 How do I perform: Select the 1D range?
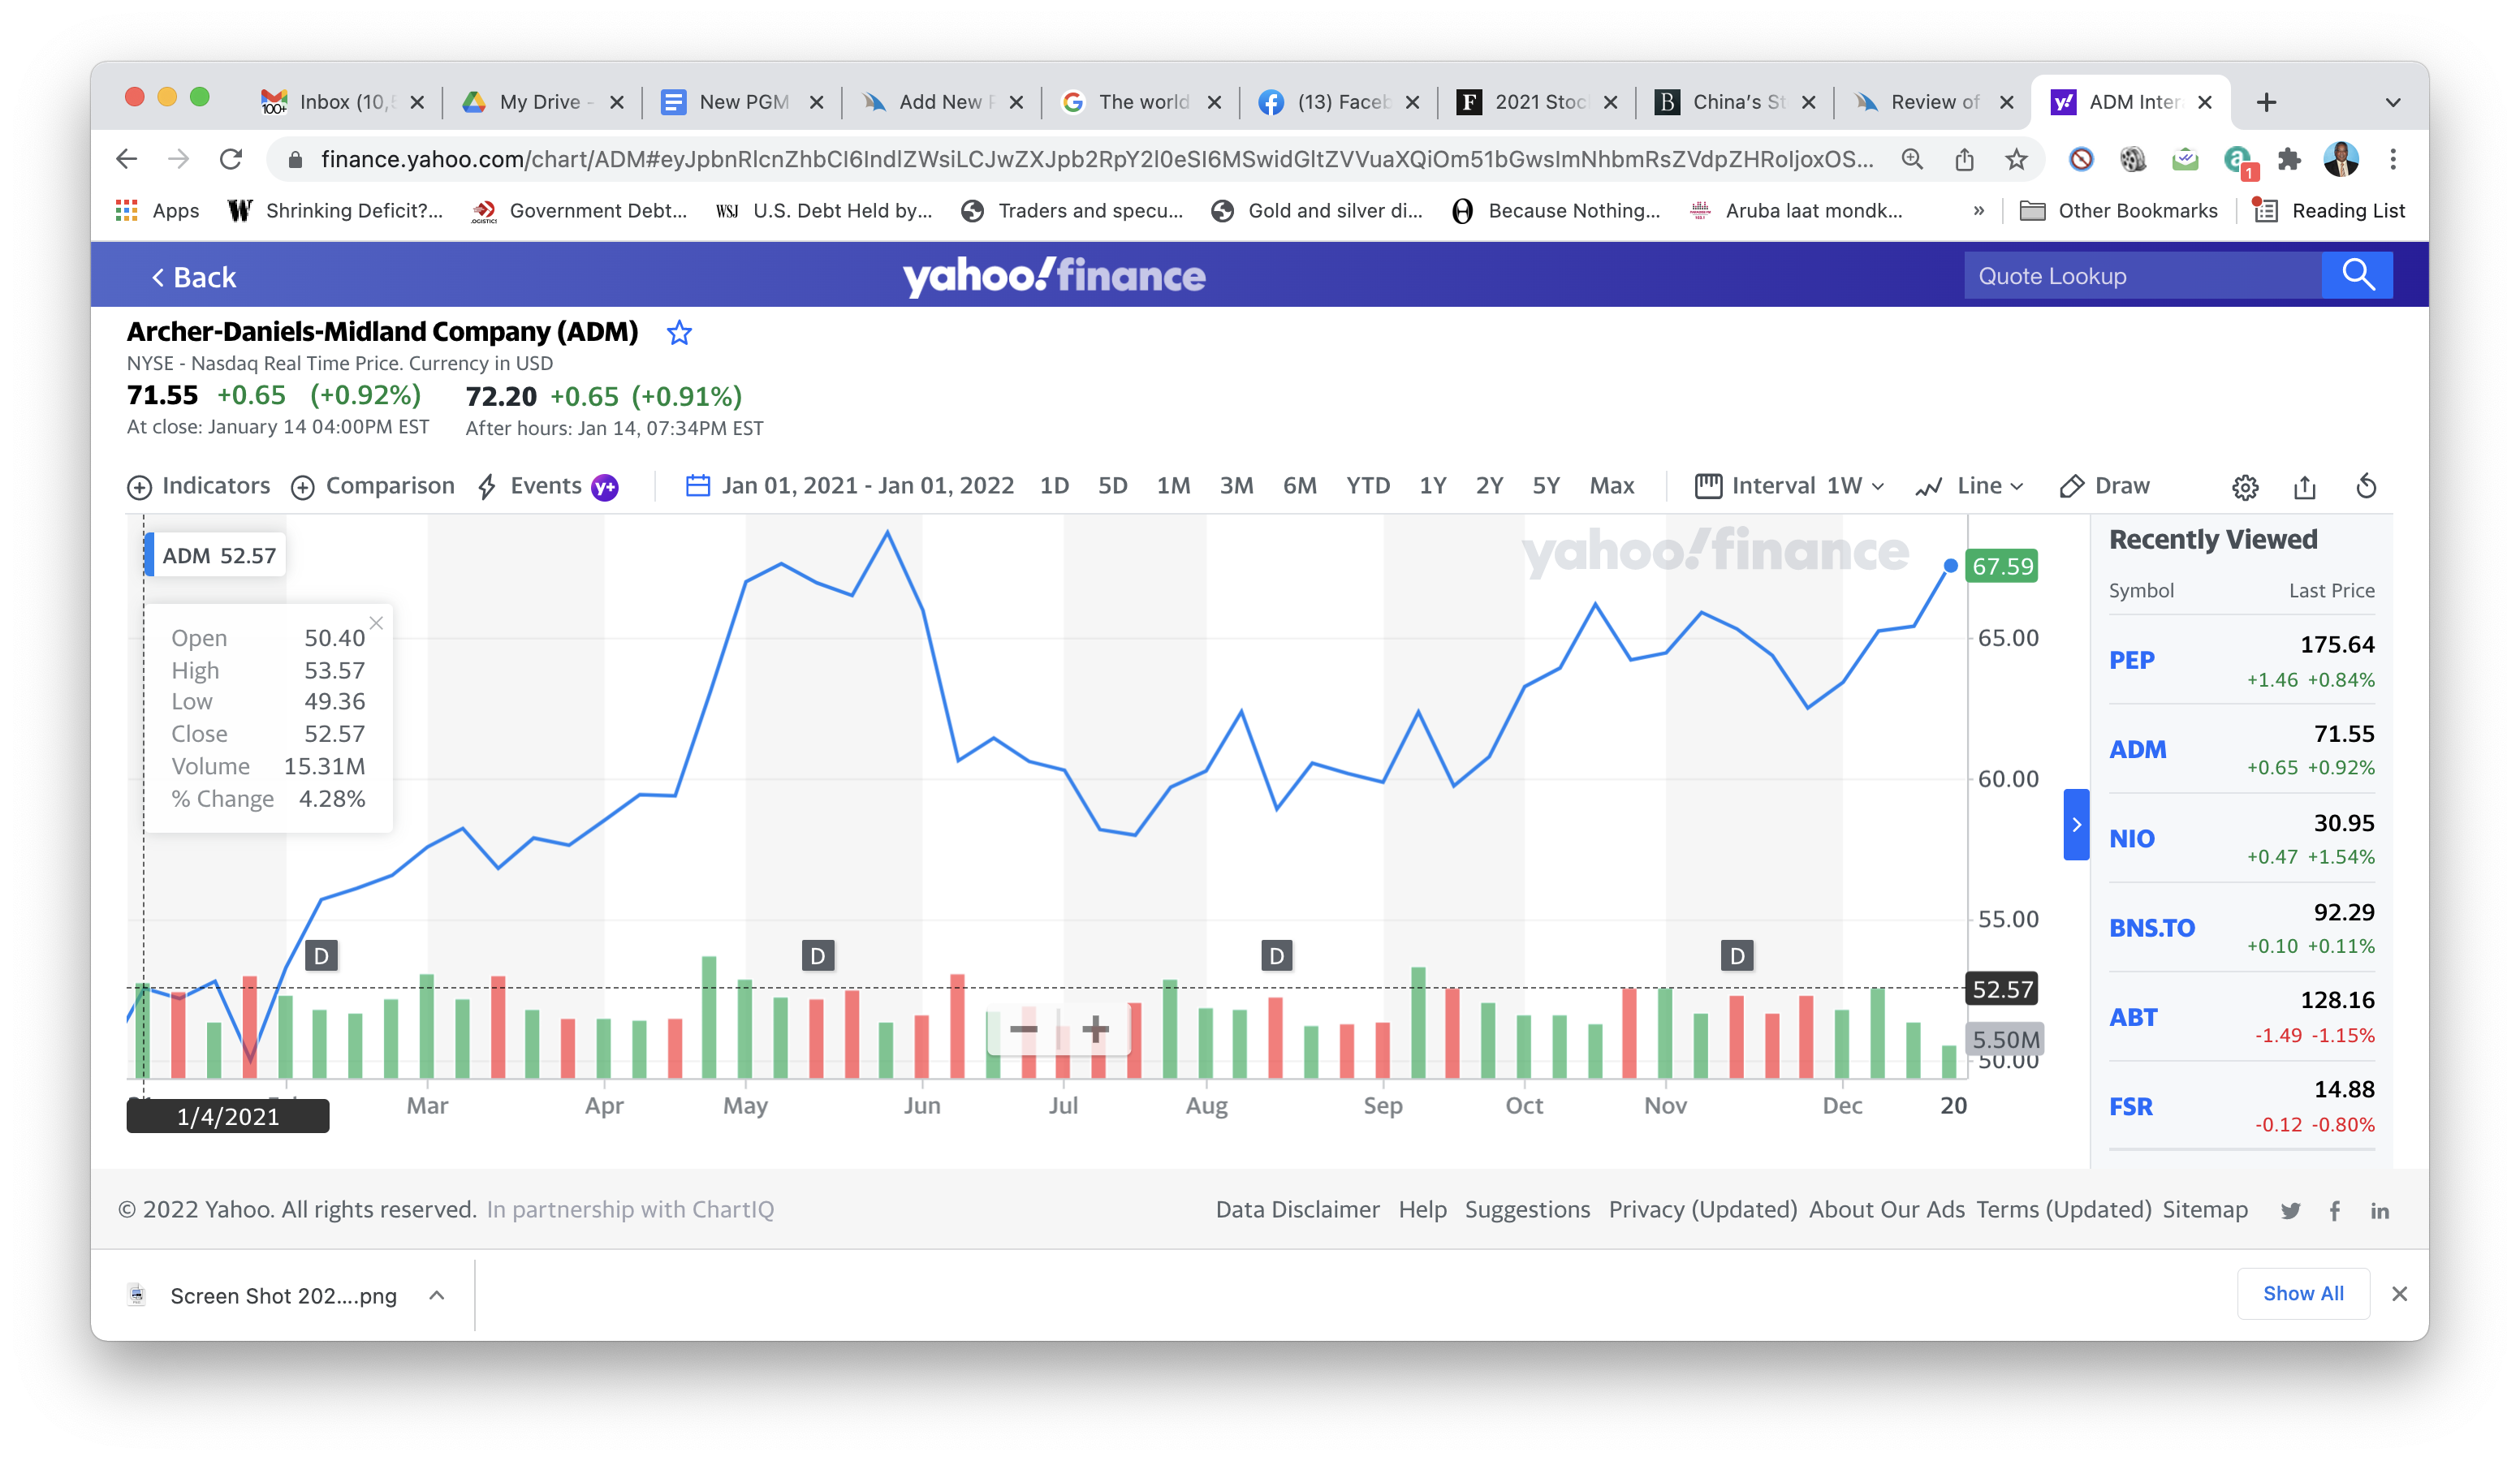[x=1054, y=486]
